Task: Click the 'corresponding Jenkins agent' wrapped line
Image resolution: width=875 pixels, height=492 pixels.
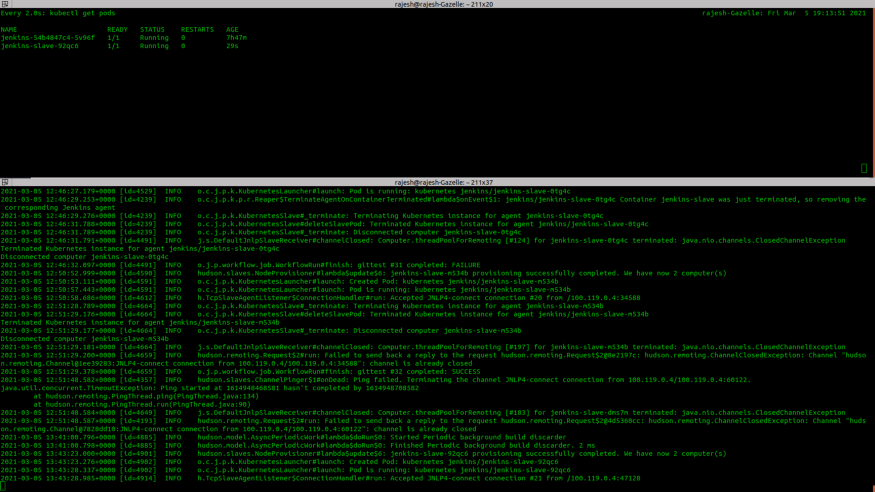Action: 60,208
